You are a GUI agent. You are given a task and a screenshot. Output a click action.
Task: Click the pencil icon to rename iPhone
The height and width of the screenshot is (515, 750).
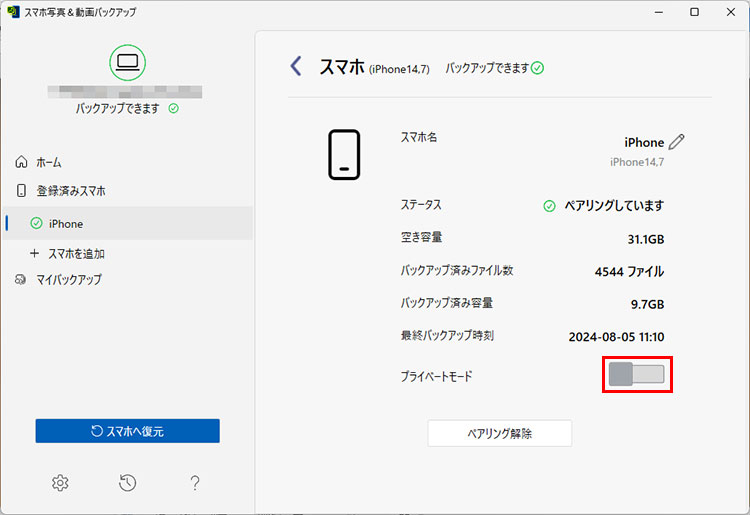pos(677,142)
